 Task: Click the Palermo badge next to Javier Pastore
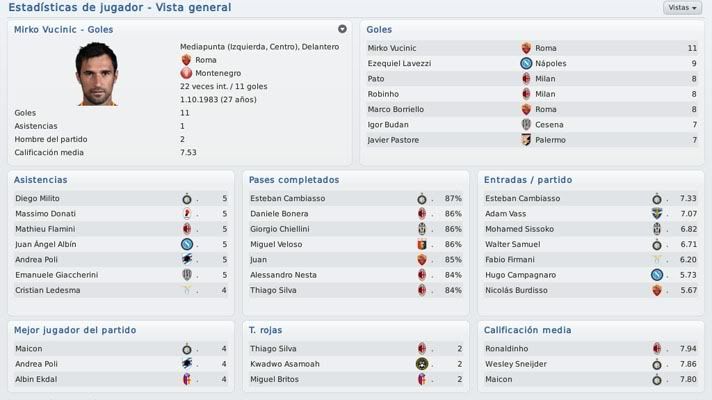526,140
